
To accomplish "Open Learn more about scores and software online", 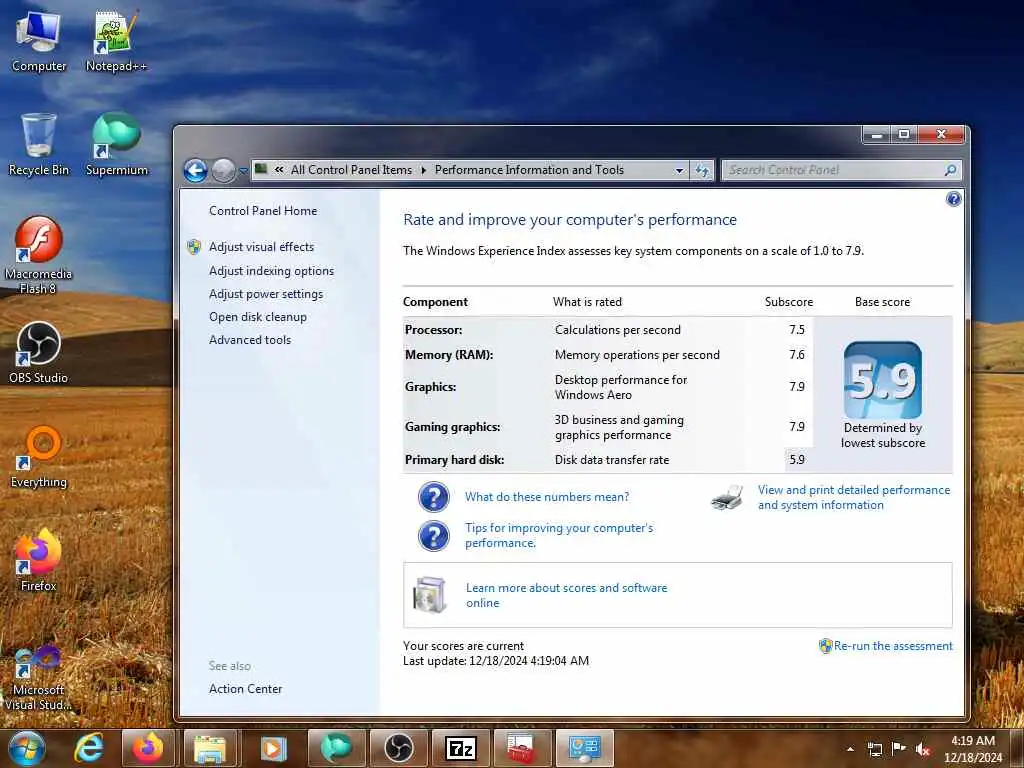I will pos(566,596).
